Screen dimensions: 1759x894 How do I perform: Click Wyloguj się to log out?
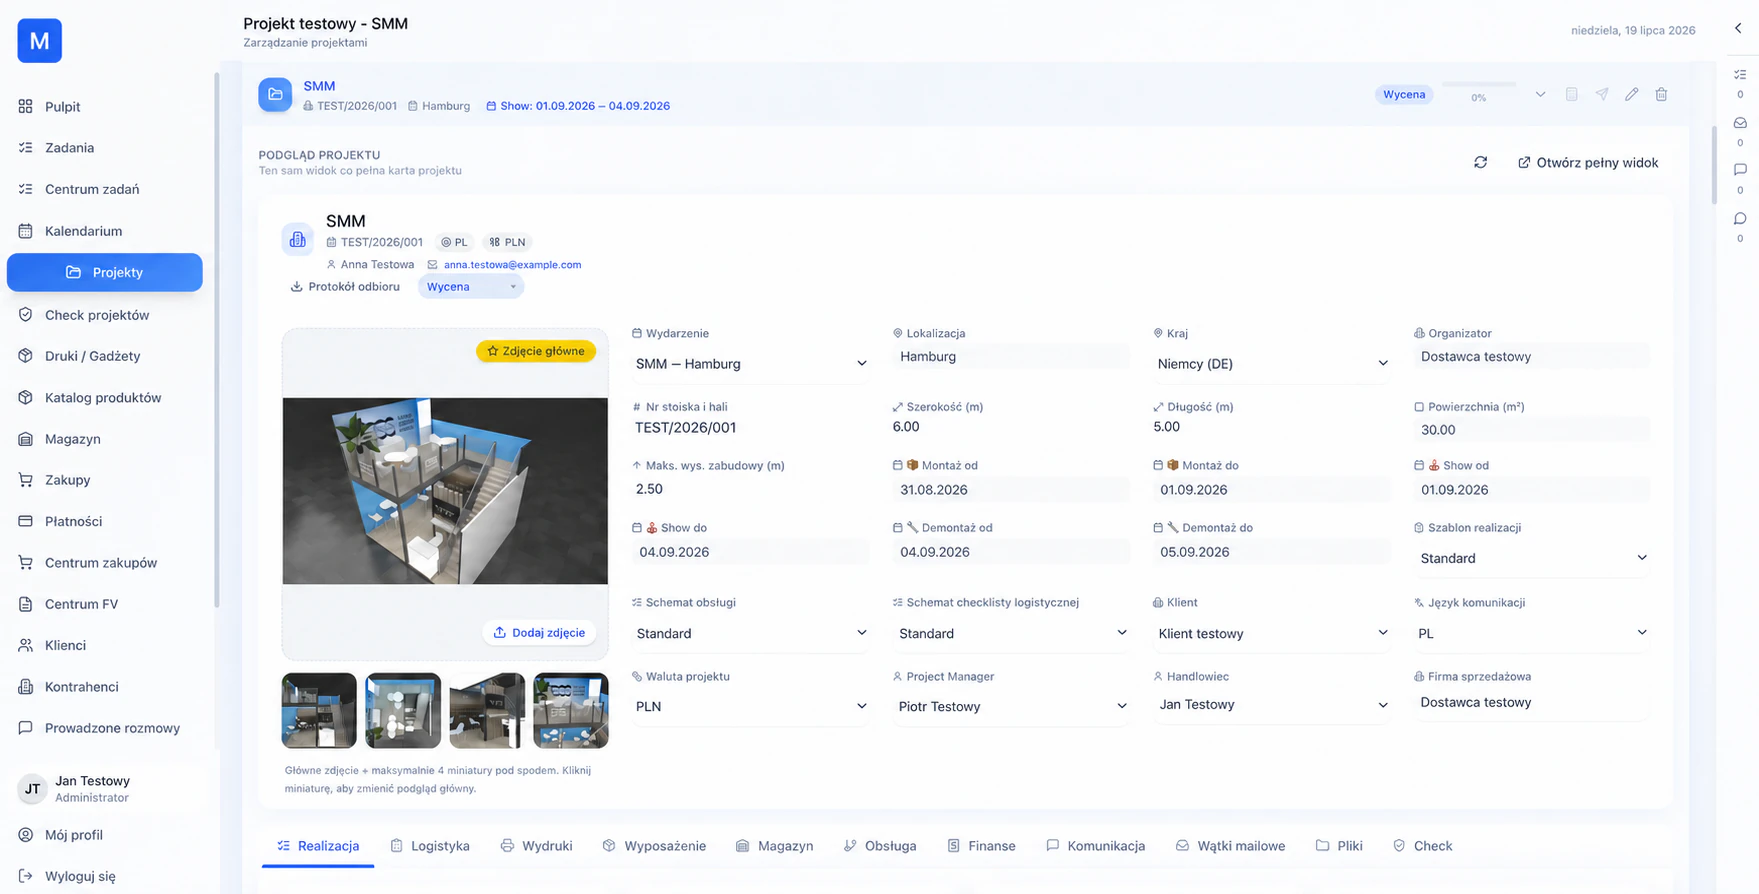[x=107, y=876]
